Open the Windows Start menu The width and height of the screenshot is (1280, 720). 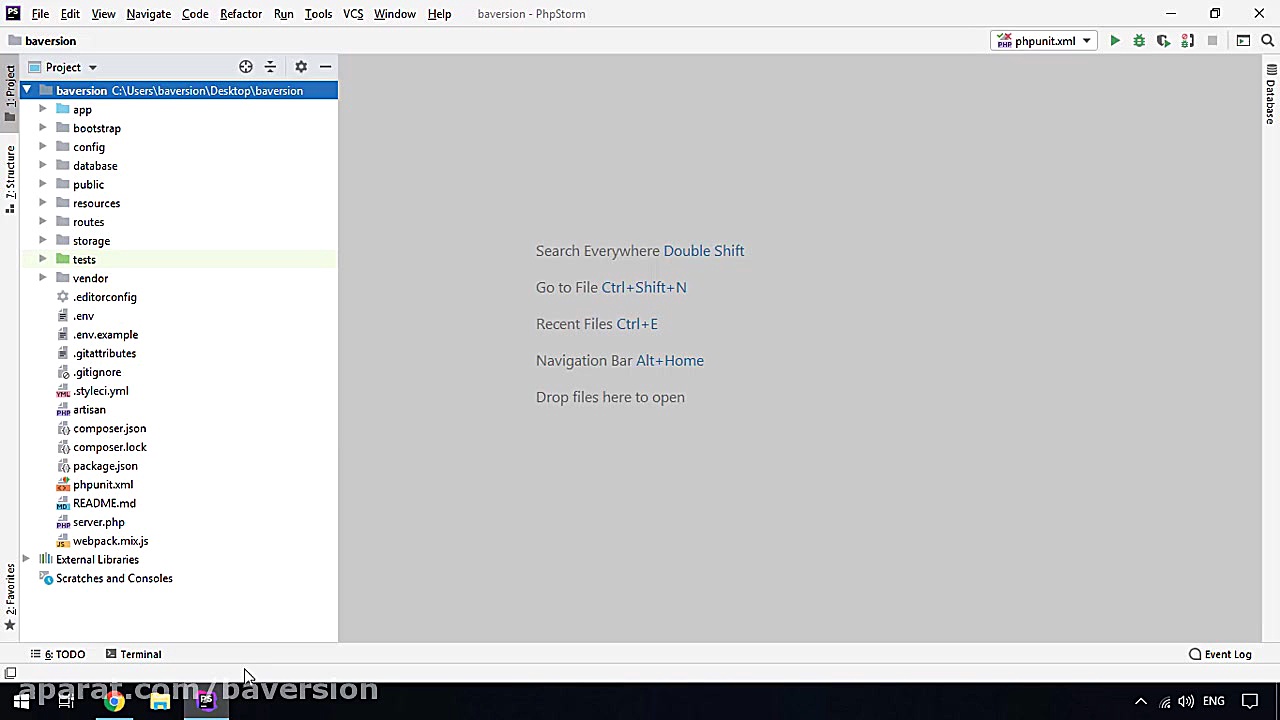[21, 702]
